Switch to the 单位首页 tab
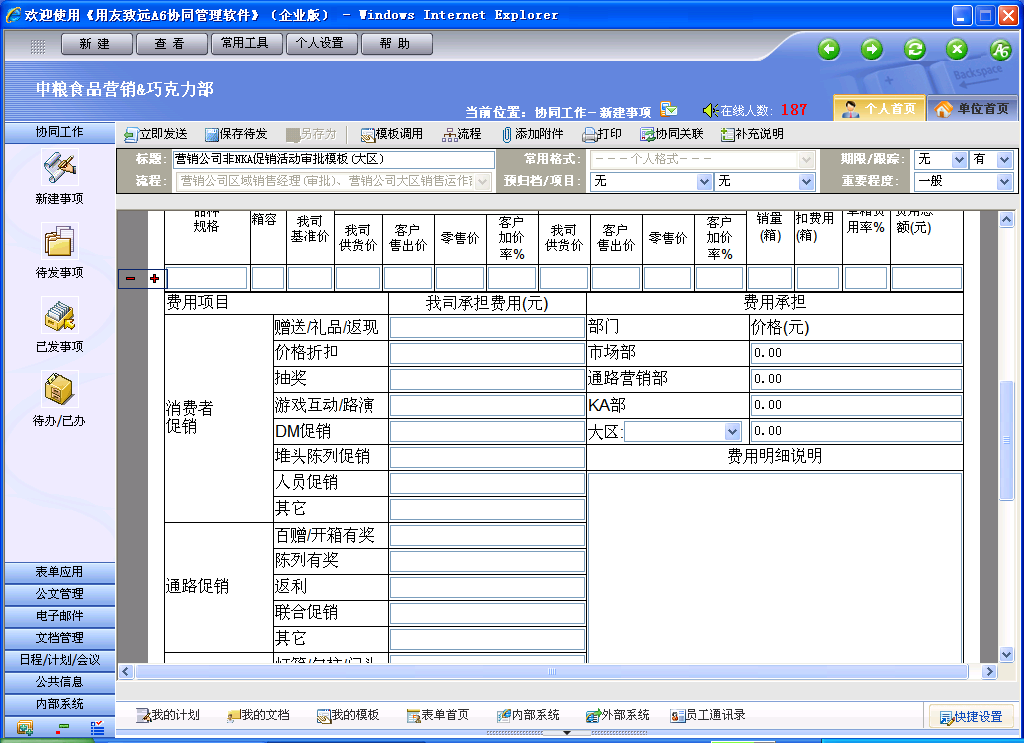1024x743 pixels. (972, 108)
